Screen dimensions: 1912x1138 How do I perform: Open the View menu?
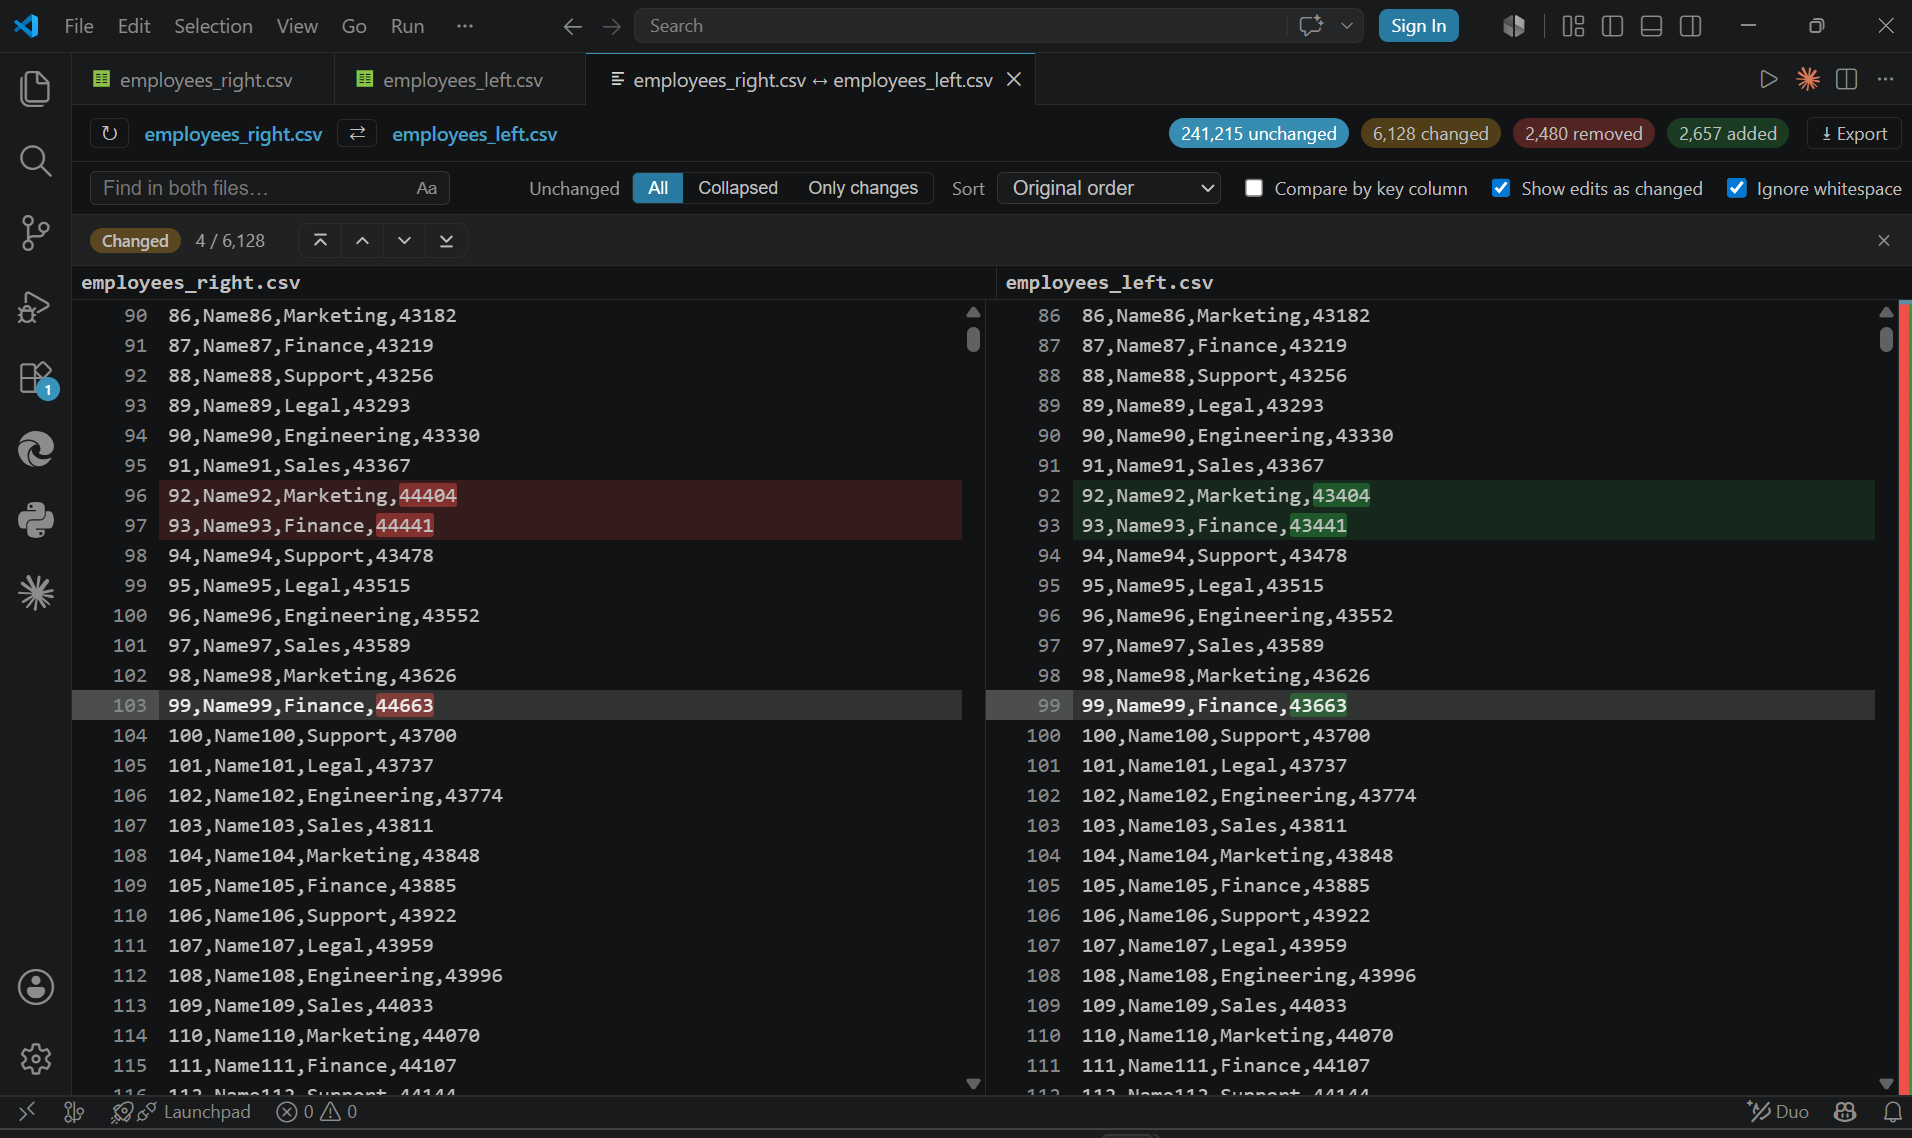[297, 26]
